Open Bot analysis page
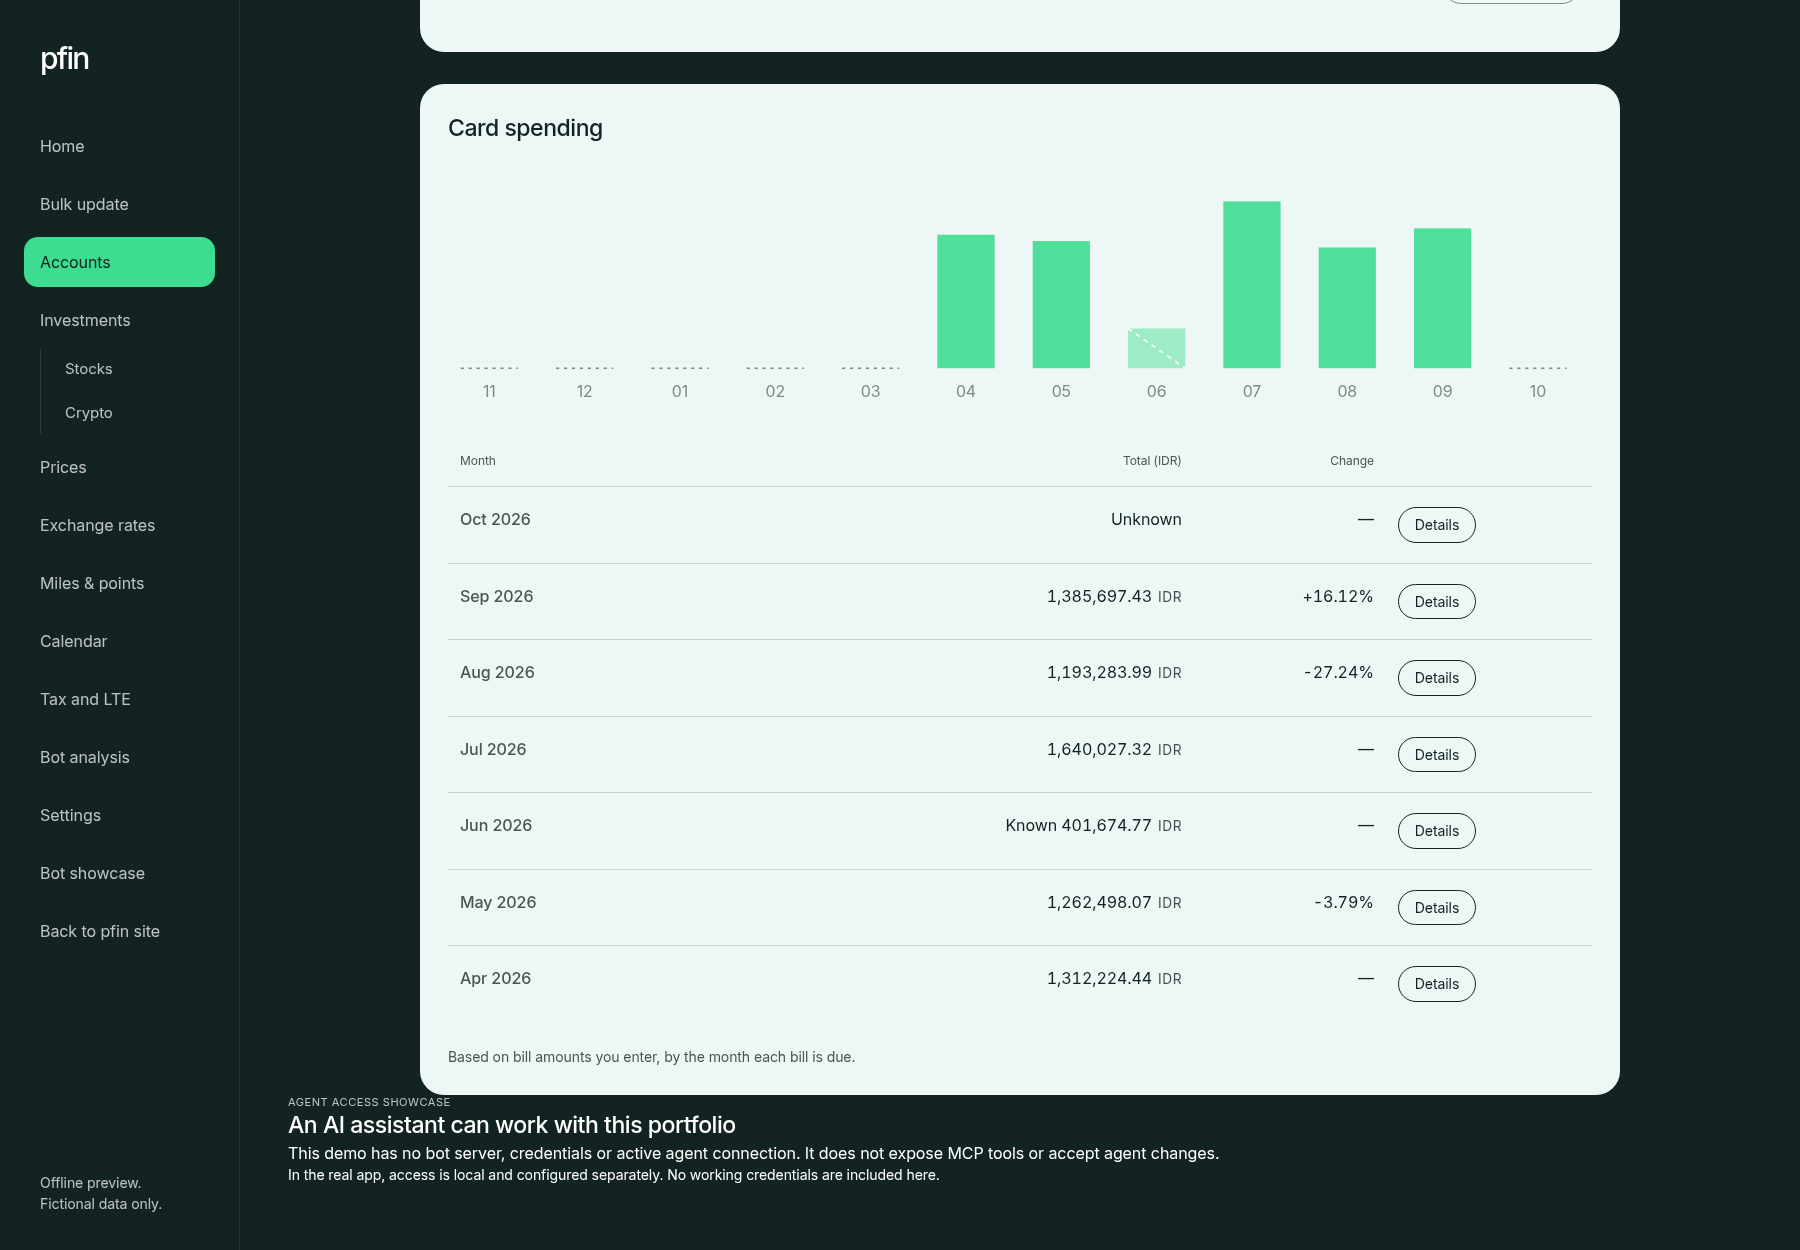 [x=119, y=757]
